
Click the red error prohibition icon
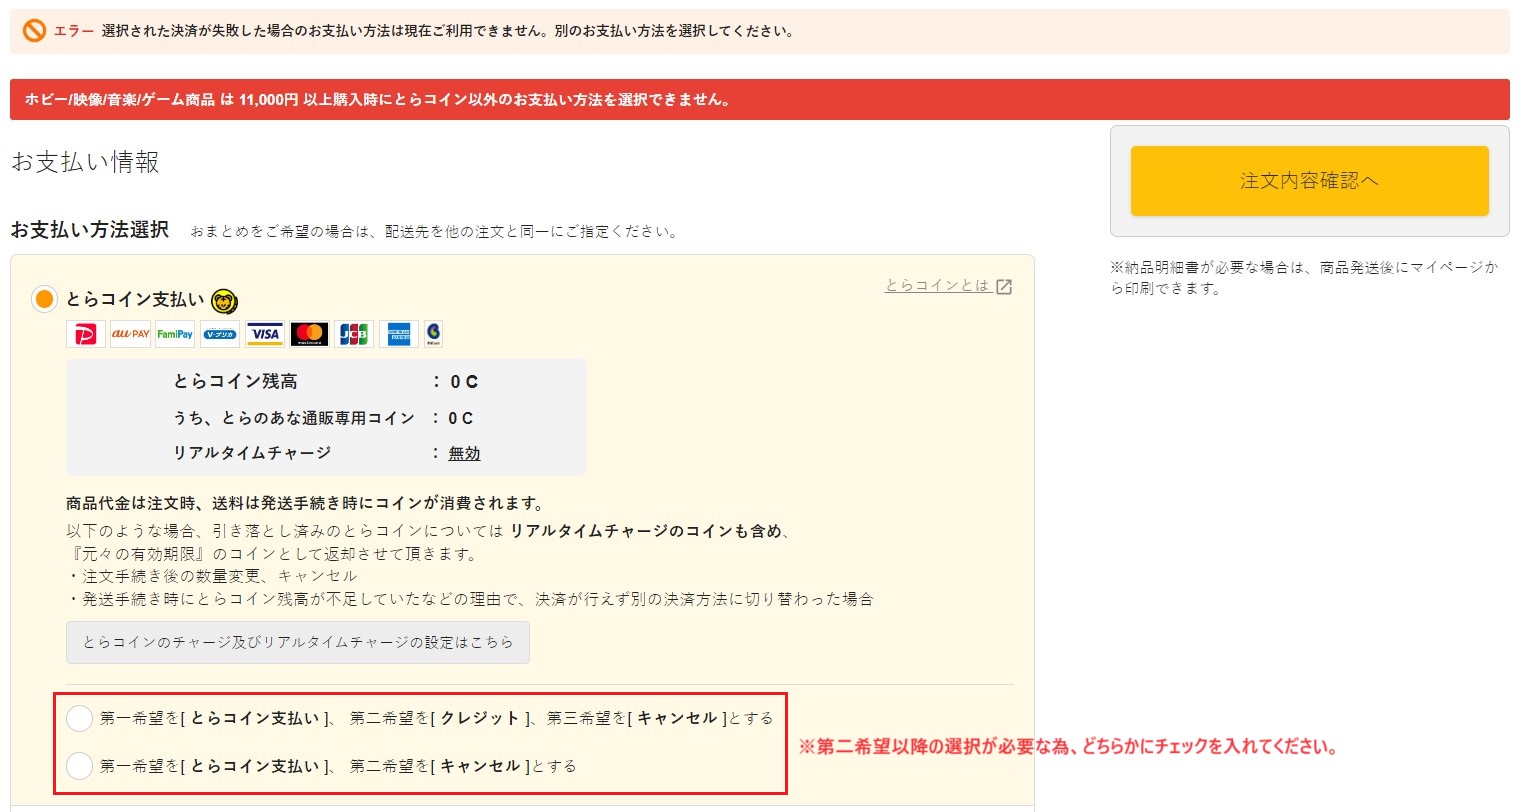click(34, 31)
